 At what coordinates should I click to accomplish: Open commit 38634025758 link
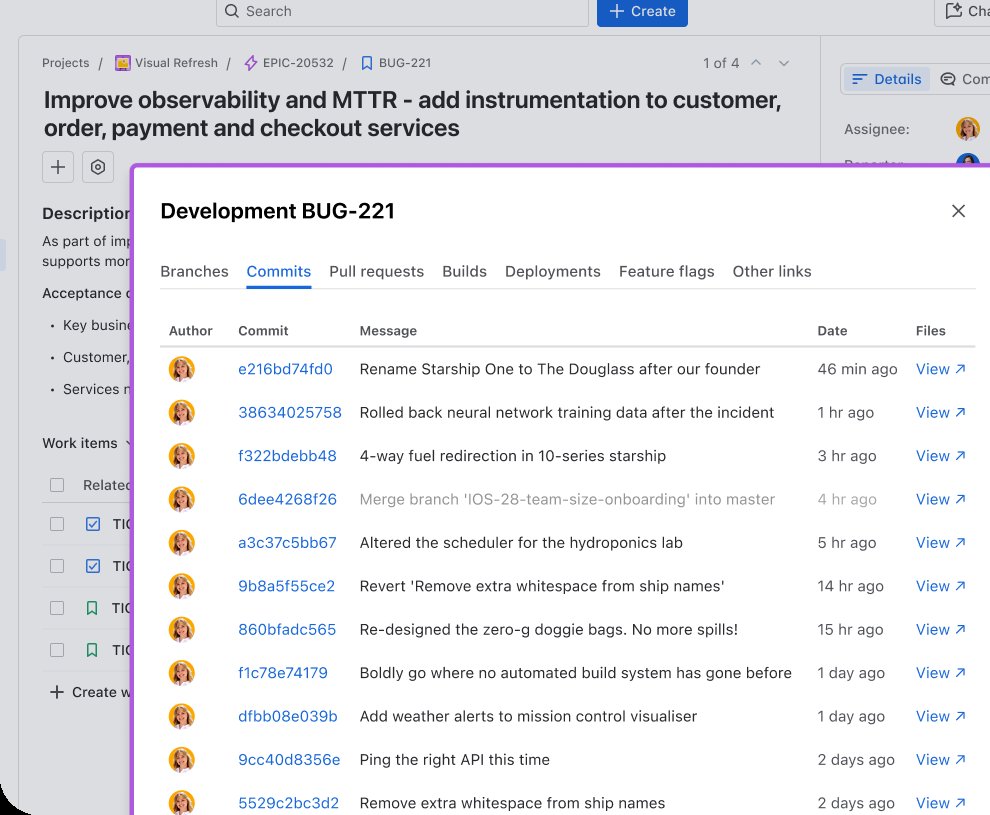tap(290, 413)
